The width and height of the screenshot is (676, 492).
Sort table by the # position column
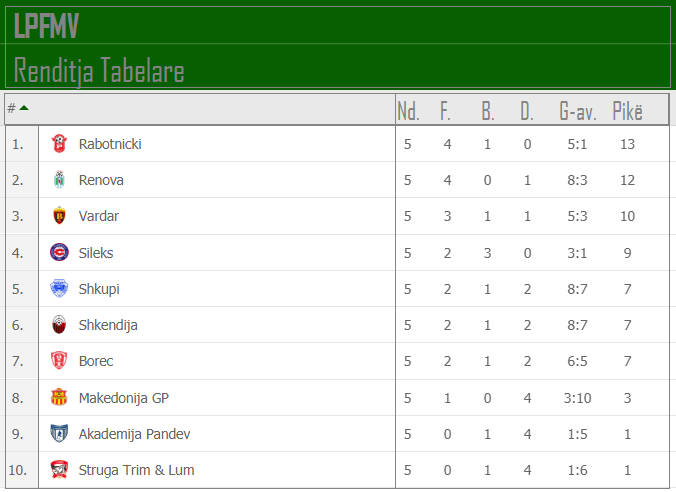(x=17, y=108)
